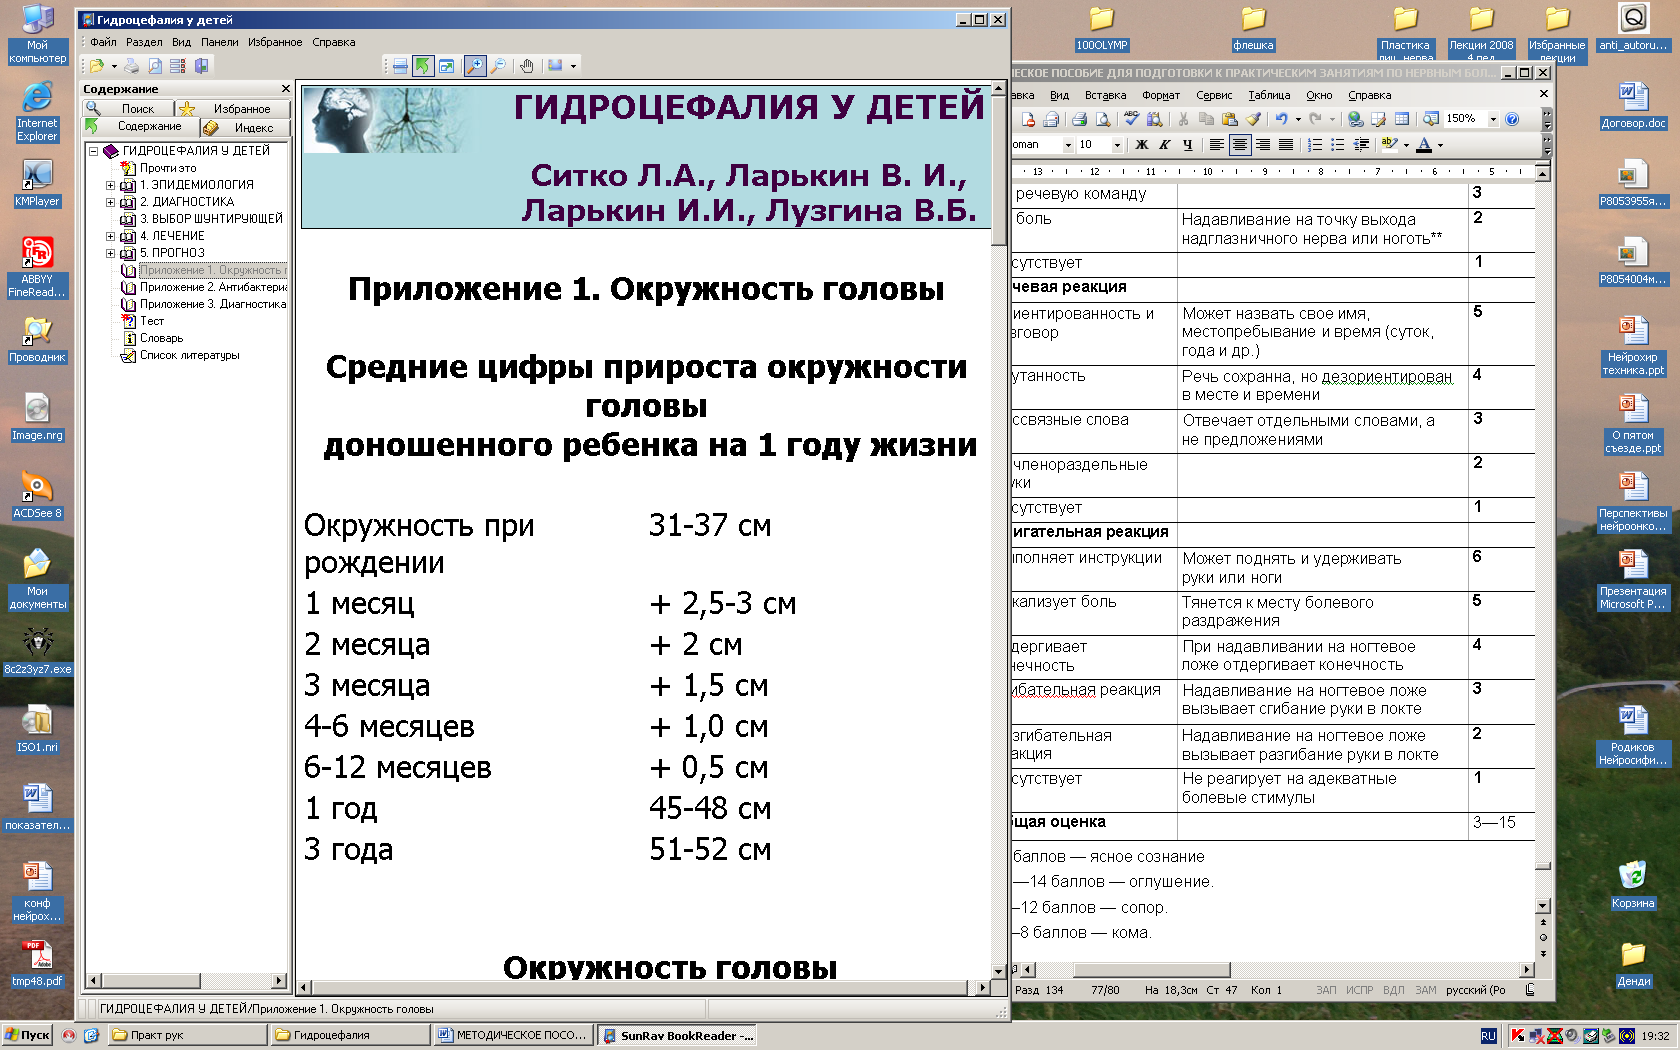
Task: Click RU language indicator in tray
Action: (1488, 1036)
